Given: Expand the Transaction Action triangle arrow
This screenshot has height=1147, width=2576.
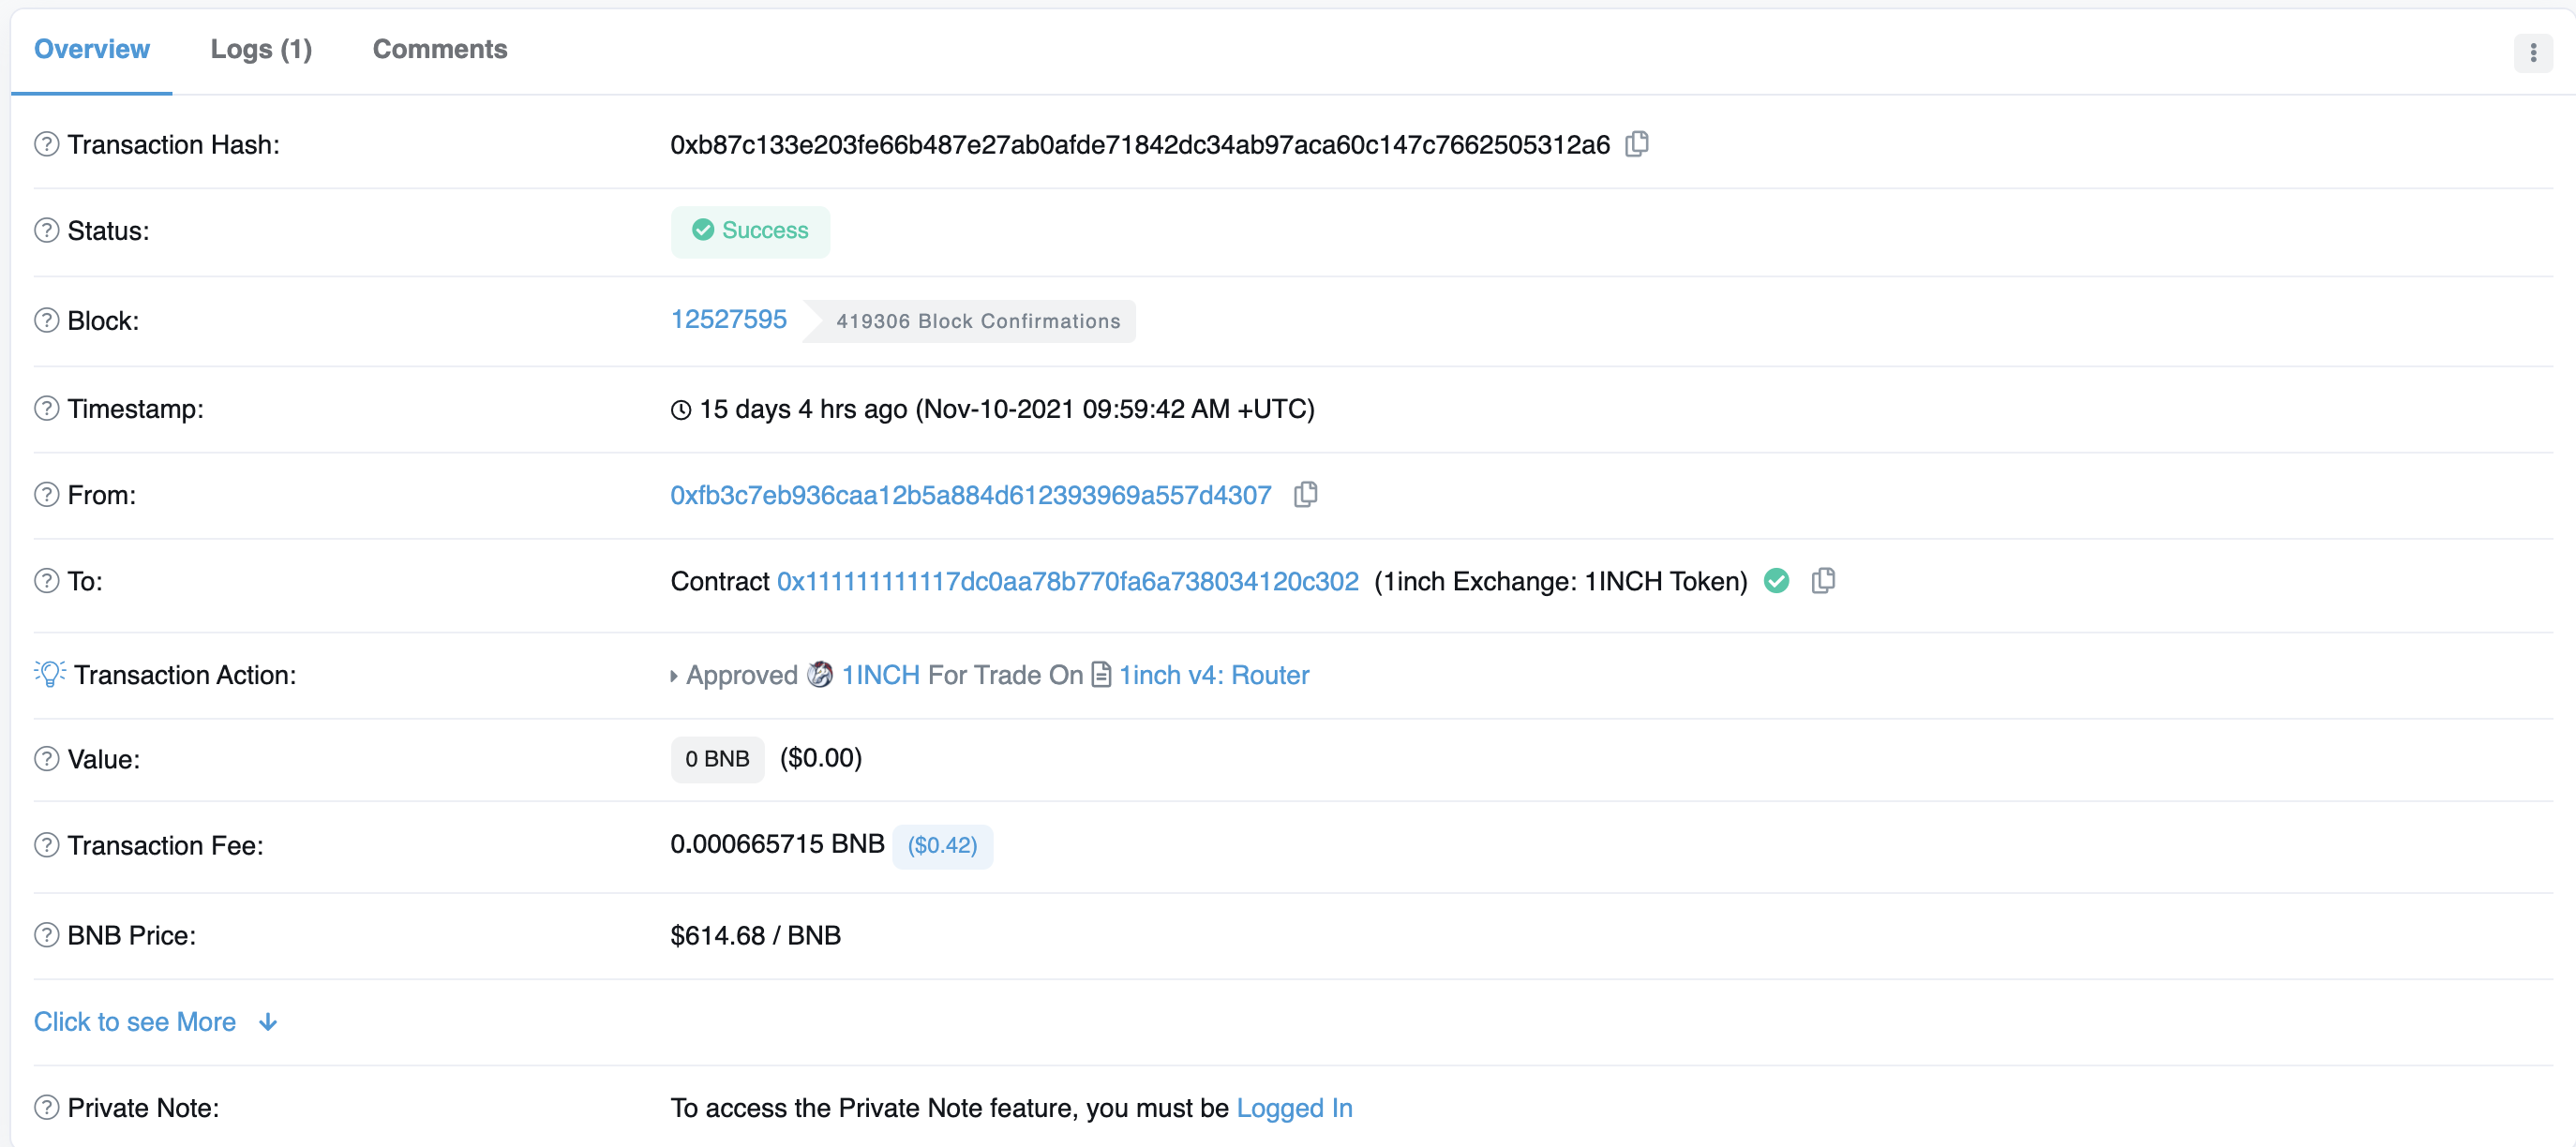Looking at the screenshot, I should [x=674, y=676].
